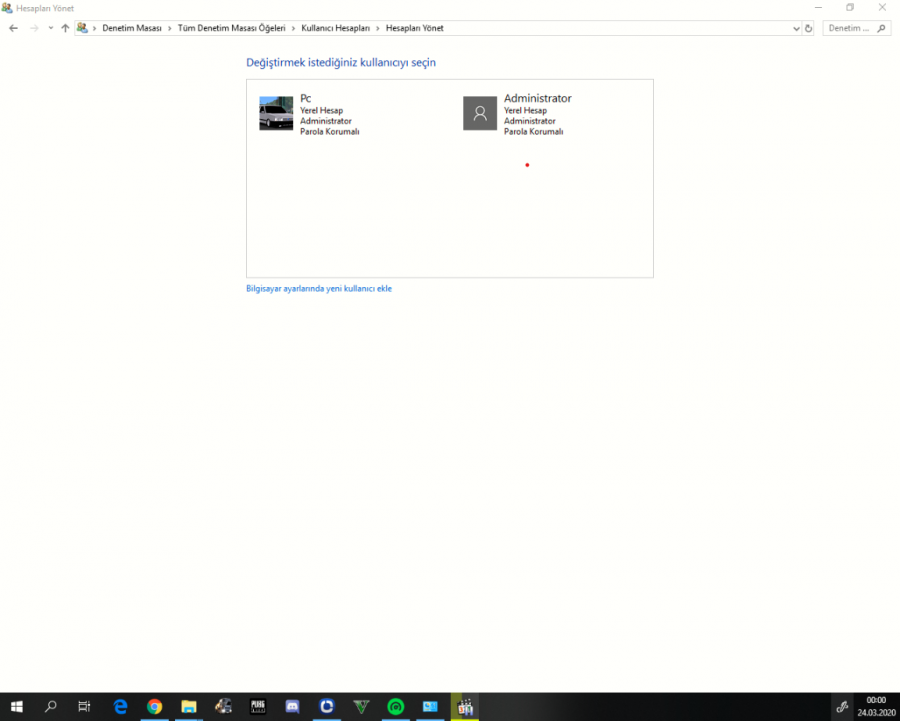Click Denetim Masası breadcrumb
This screenshot has height=721, width=900.
coord(132,28)
